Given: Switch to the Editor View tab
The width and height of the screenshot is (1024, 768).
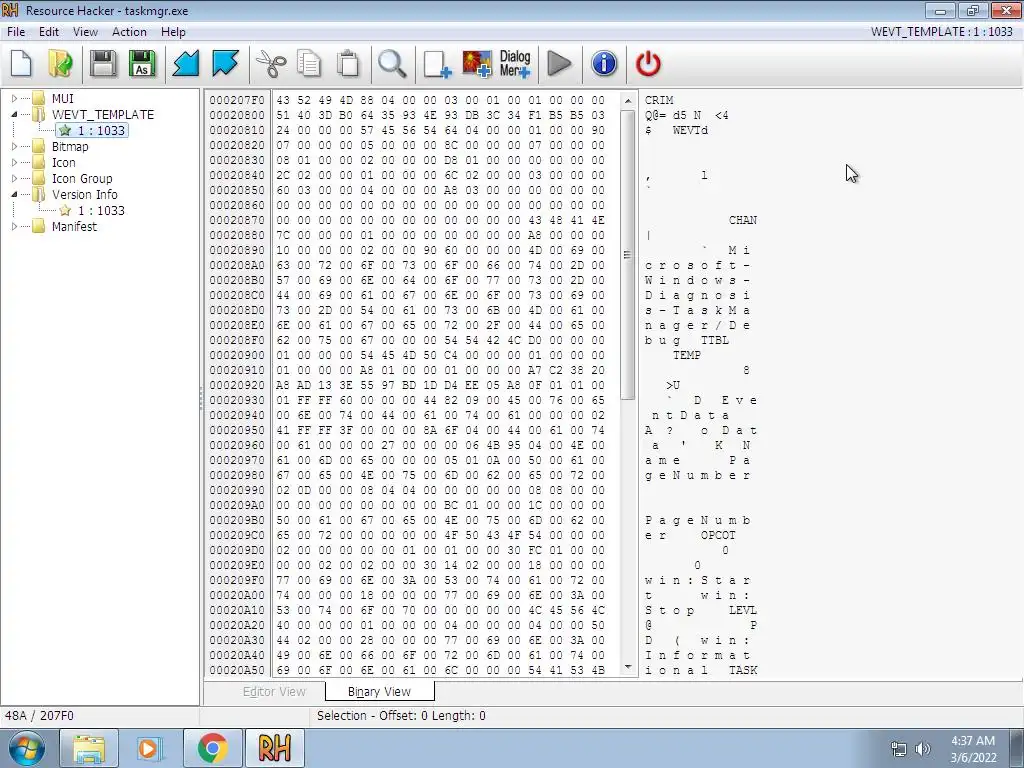Looking at the screenshot, I should pyautogui.click(x=274, y=692).
